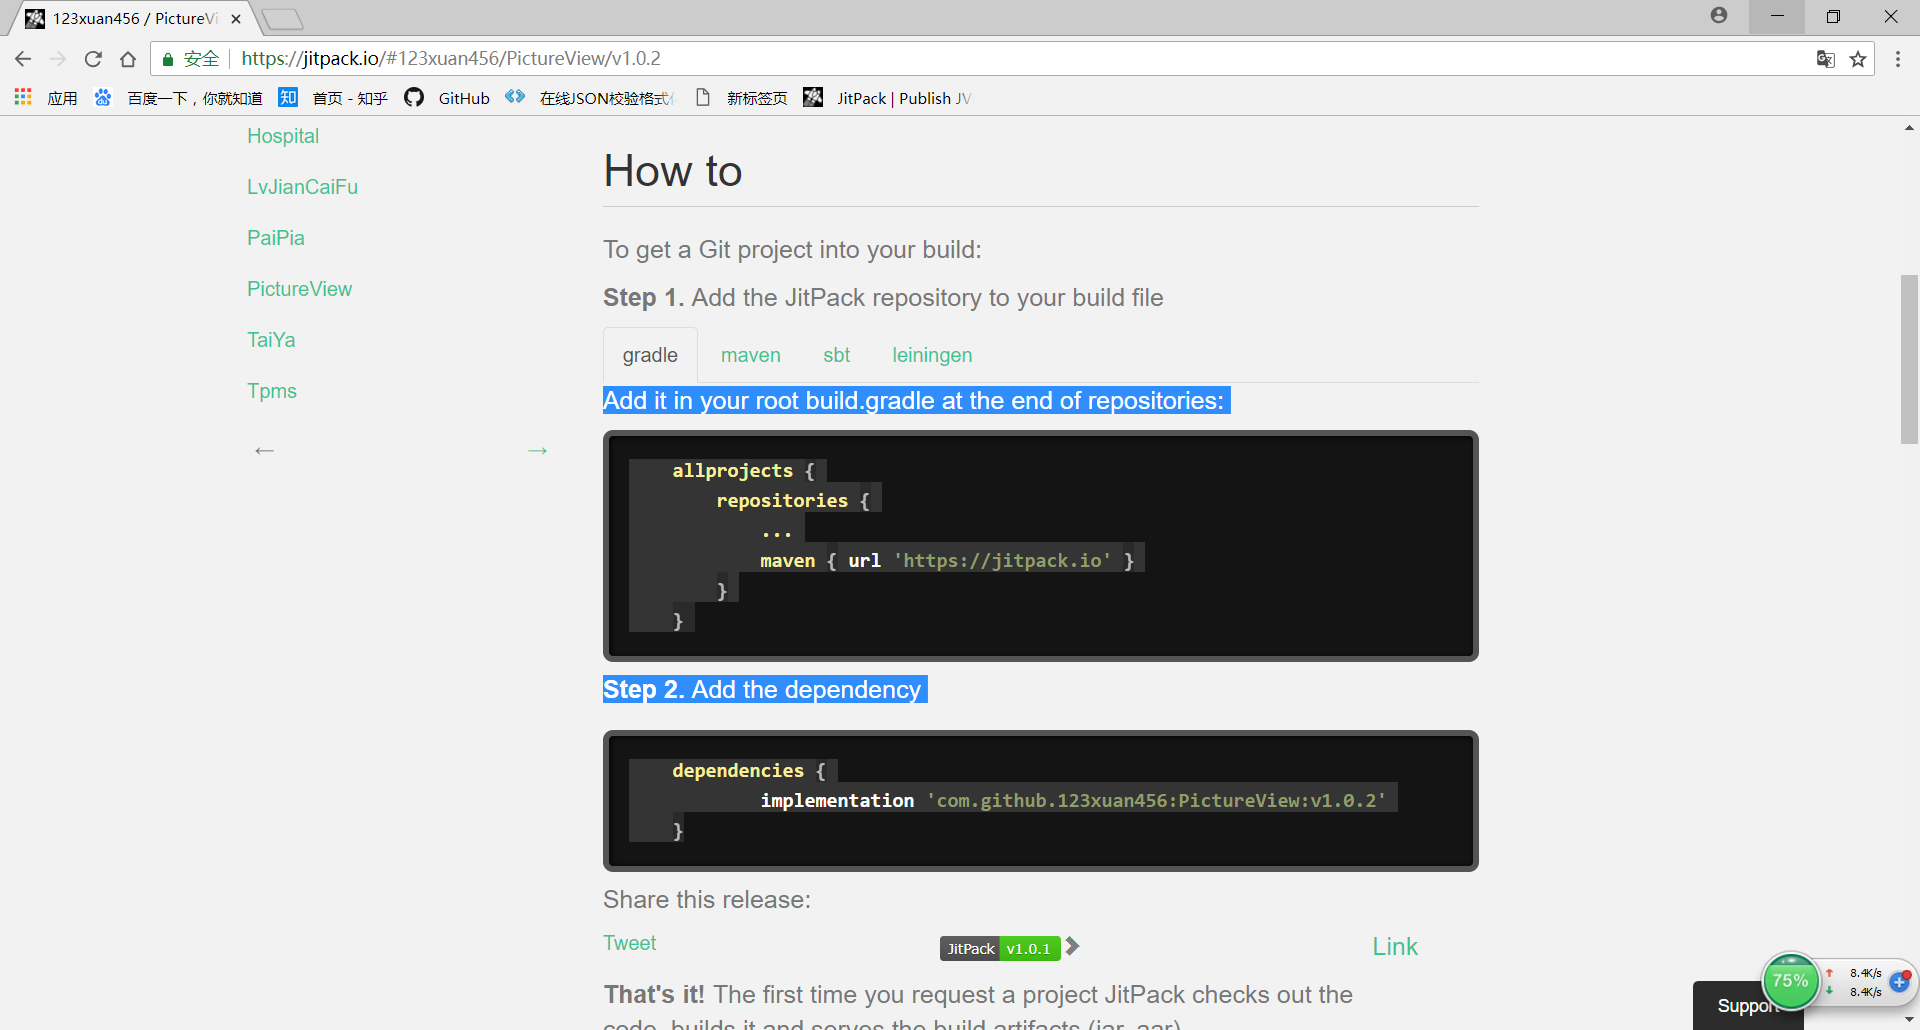Open the online JSON validator bookmark

point(590,98)
